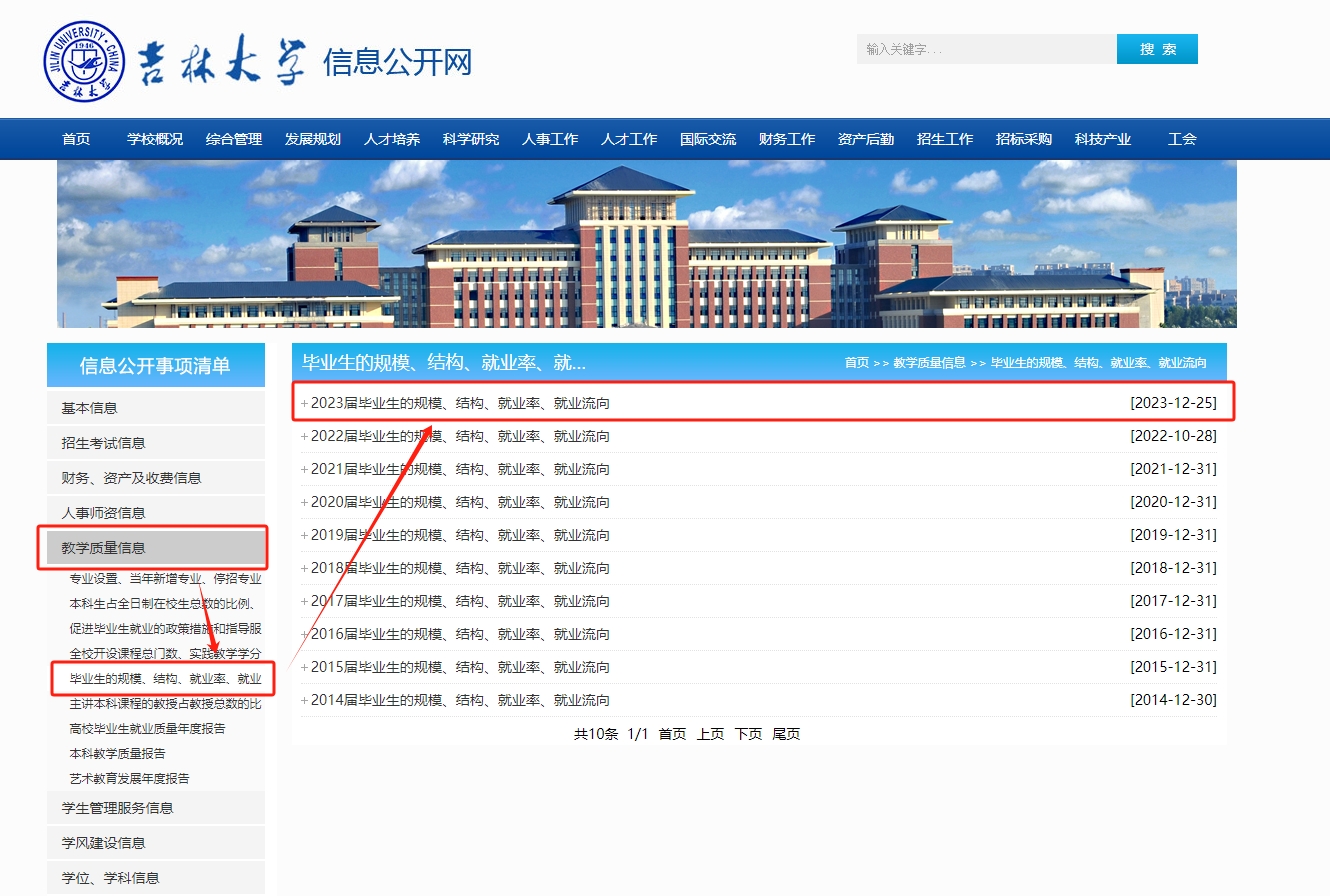Open the 2017届毕业生 report link
1330x896 pixels.
[x=460, y=601]
